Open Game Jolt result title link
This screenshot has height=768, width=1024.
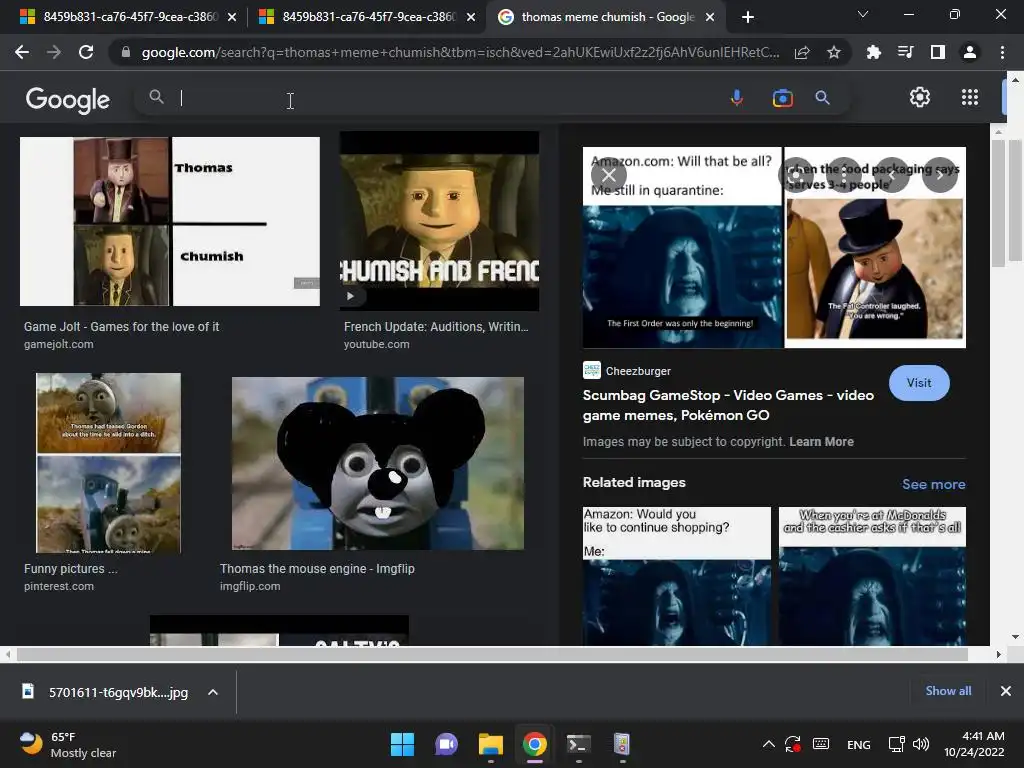(121, 327)
